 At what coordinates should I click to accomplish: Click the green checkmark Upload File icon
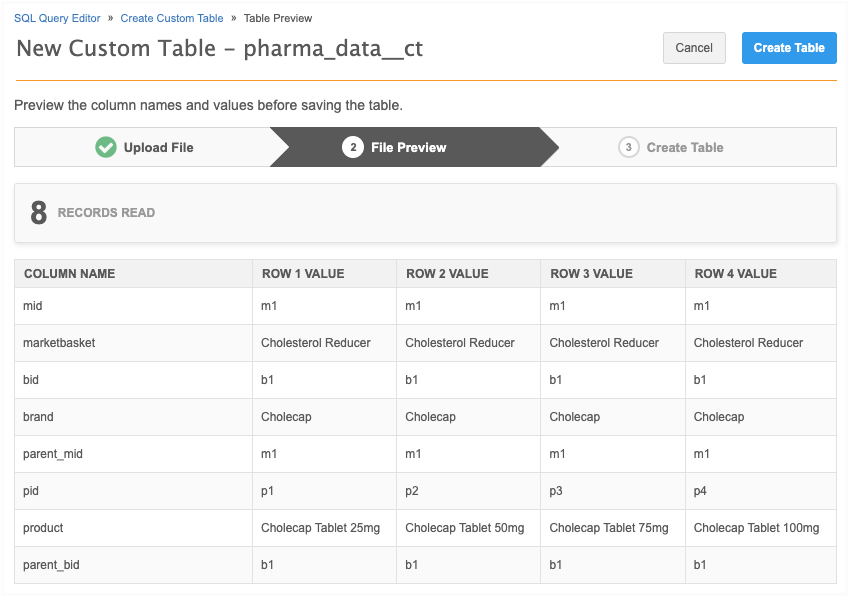[x=106, y=148]
